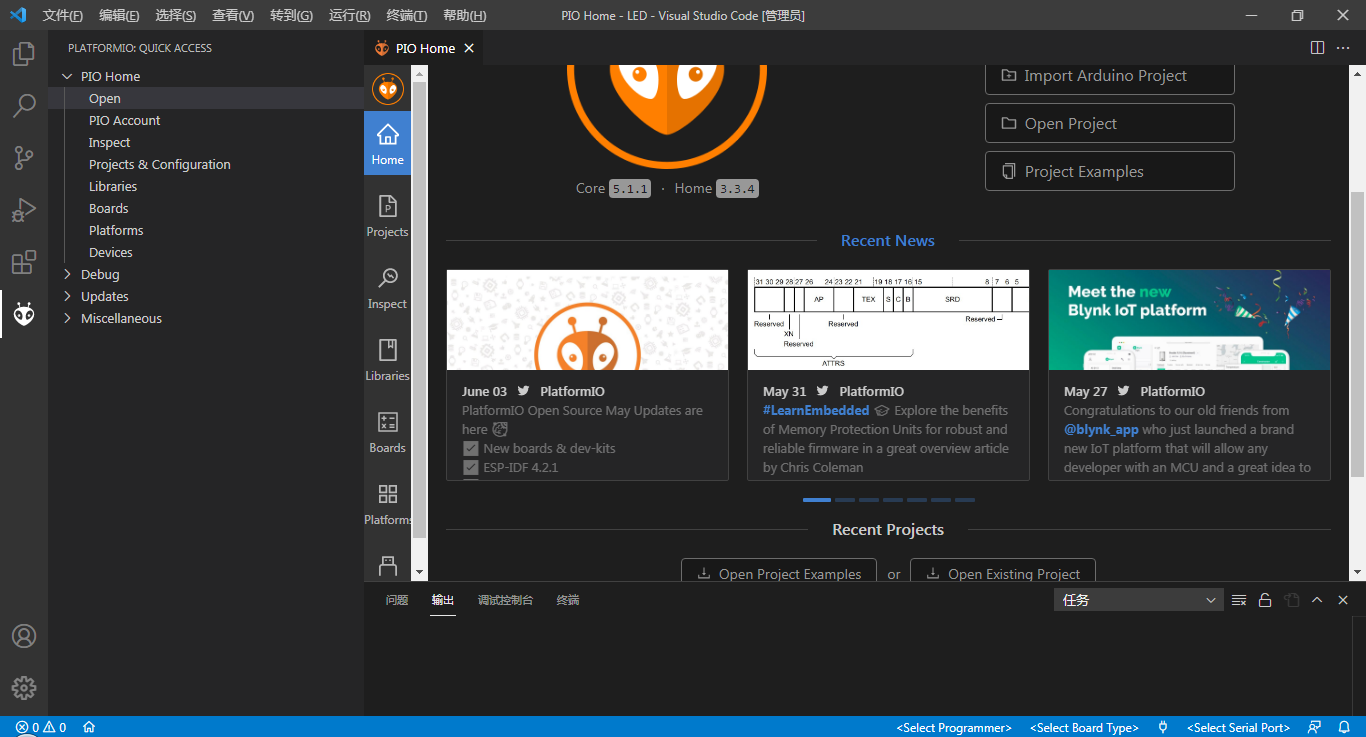This screenshot has height=737, width=1366.
Task: Open the Boards nav icon in PIO Home
Action: (x=388, y=431)
